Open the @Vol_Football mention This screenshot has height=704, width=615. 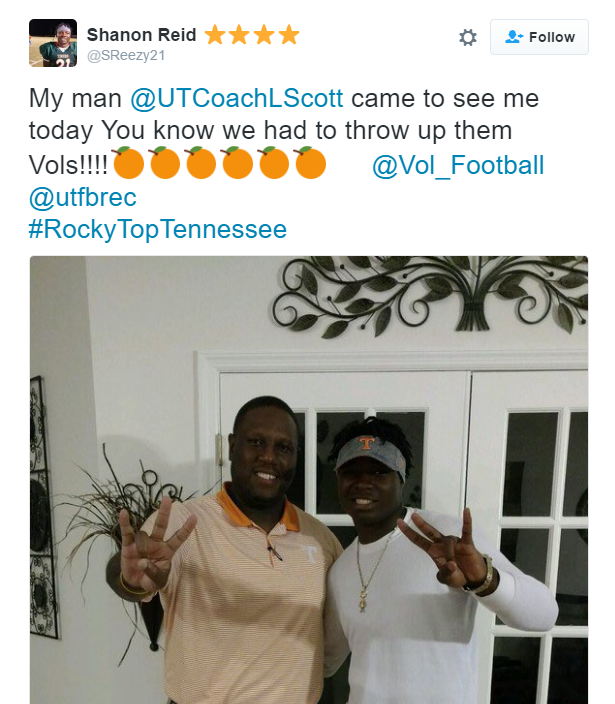[x=458, y=165]
